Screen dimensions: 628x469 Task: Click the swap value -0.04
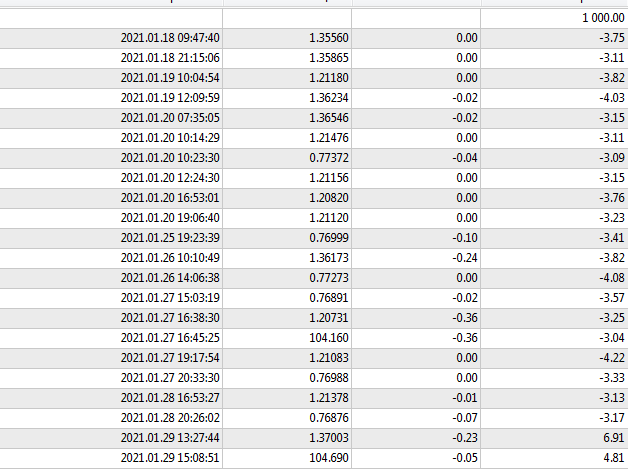click(x=465, y=158)
